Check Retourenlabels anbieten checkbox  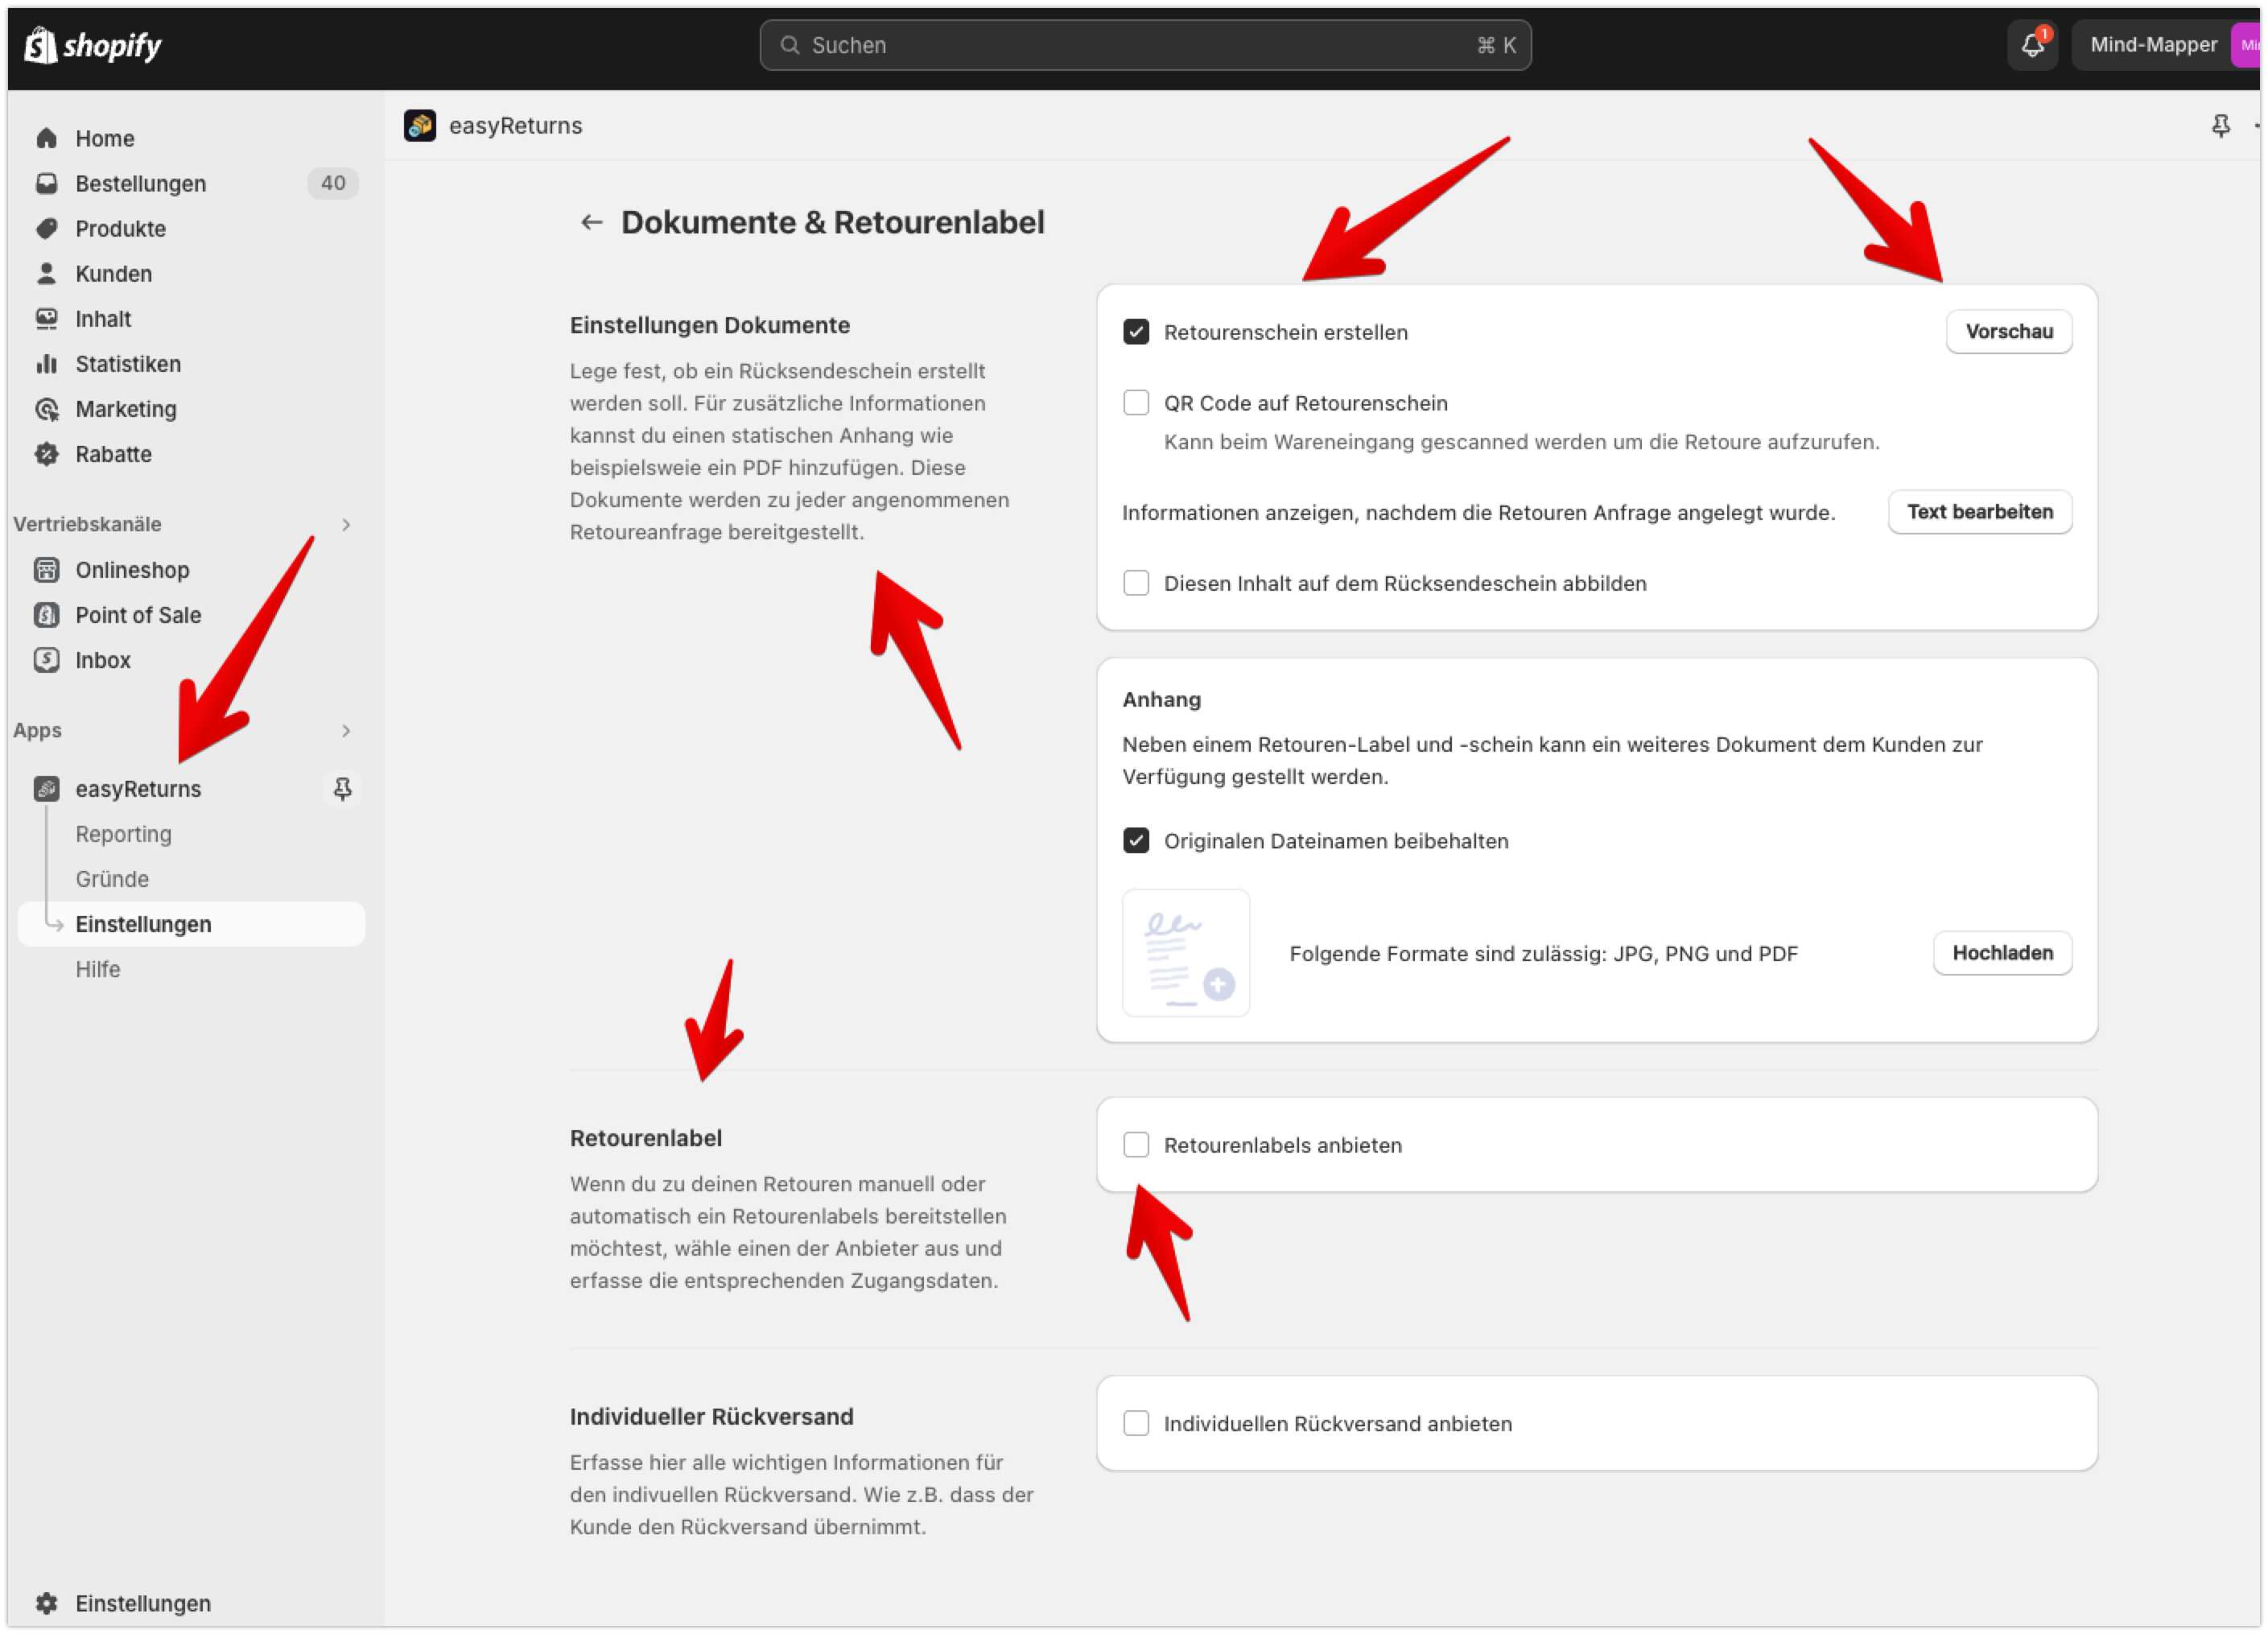pyautogui.click(x=1136, y=1145)
